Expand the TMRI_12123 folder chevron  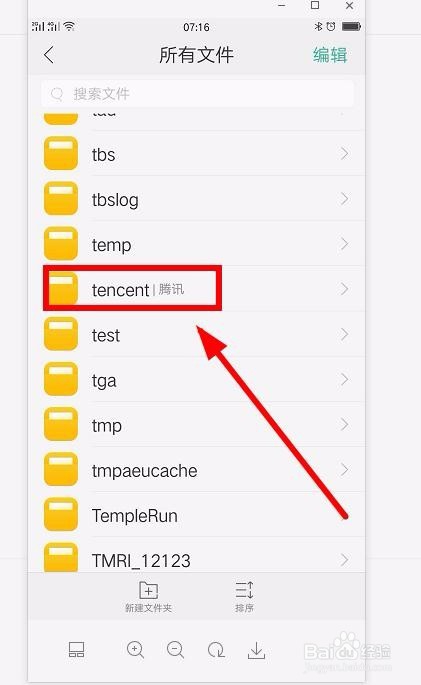coord(345,560)
